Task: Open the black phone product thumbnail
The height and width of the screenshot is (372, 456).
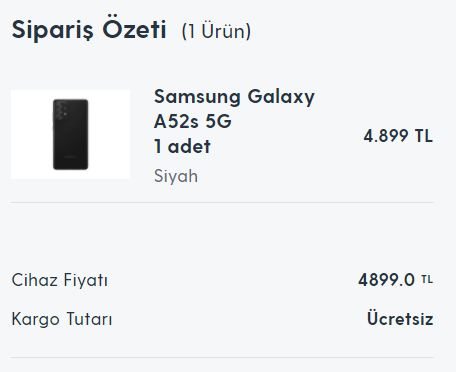Action: (x=71, y=134)
